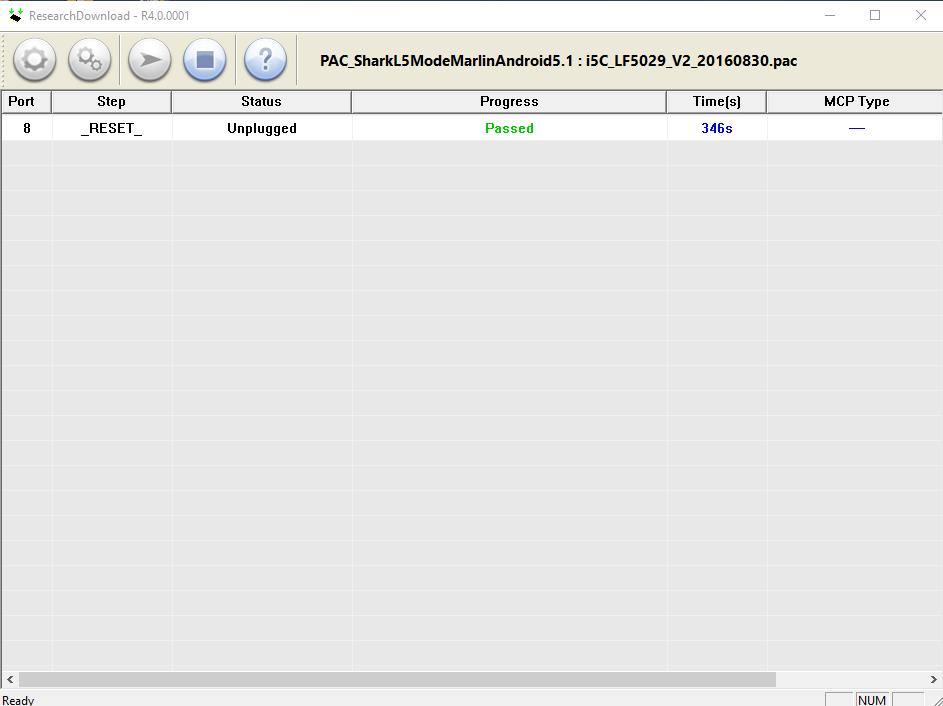This screenshot has height=706, width=943.
Task: Open the download settings gear
Action: [34, 60]
